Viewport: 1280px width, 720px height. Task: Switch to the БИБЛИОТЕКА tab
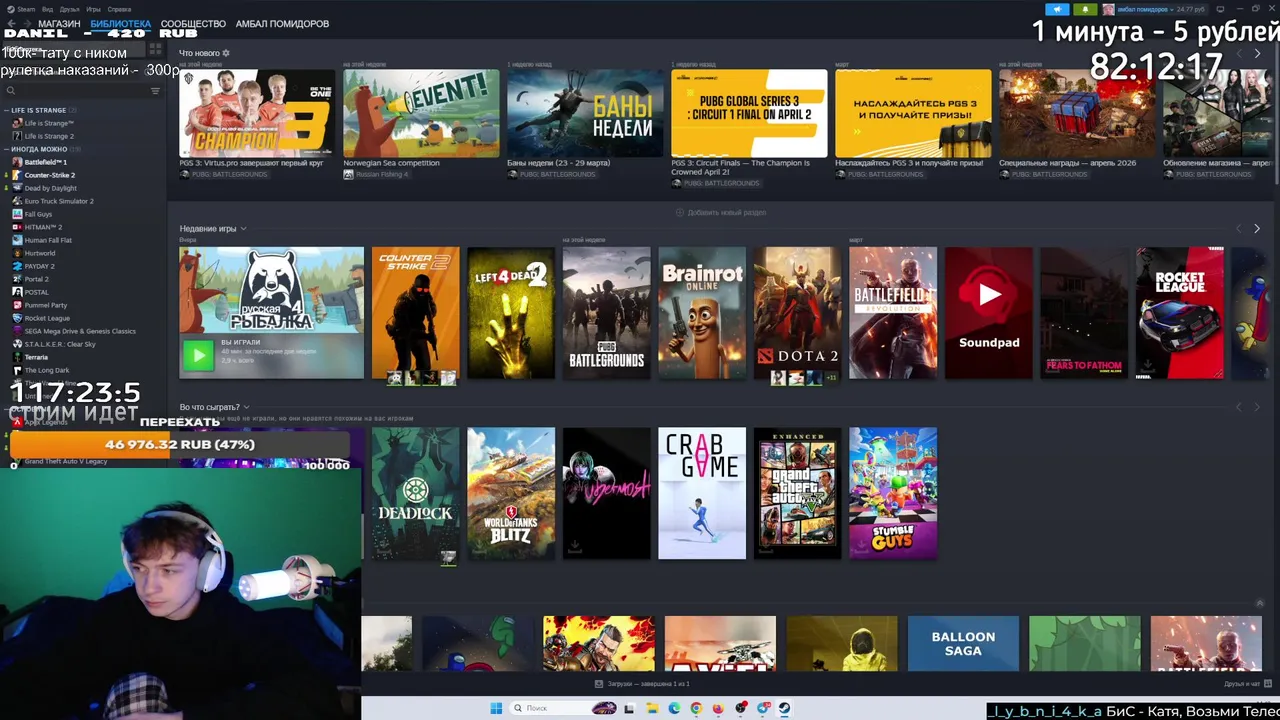coord(120,24)
